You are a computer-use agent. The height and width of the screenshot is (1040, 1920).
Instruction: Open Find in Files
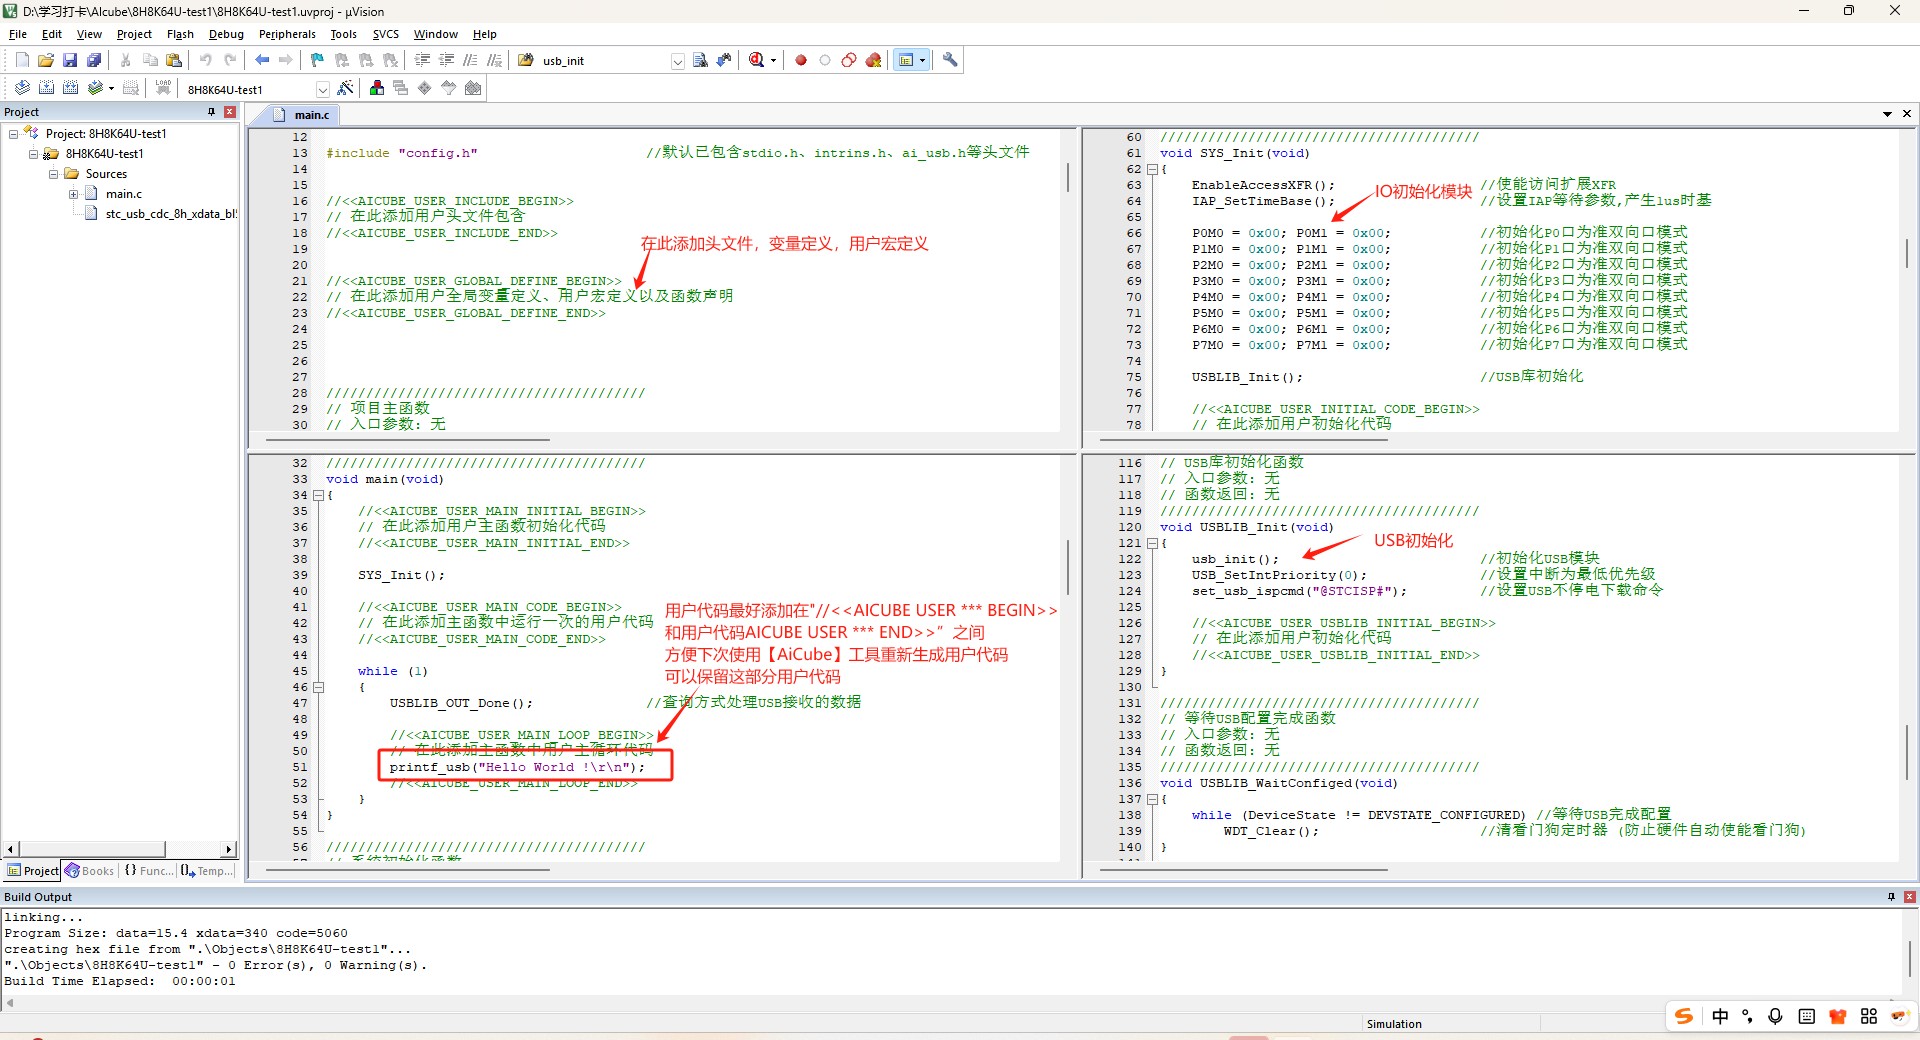point(526,60)
